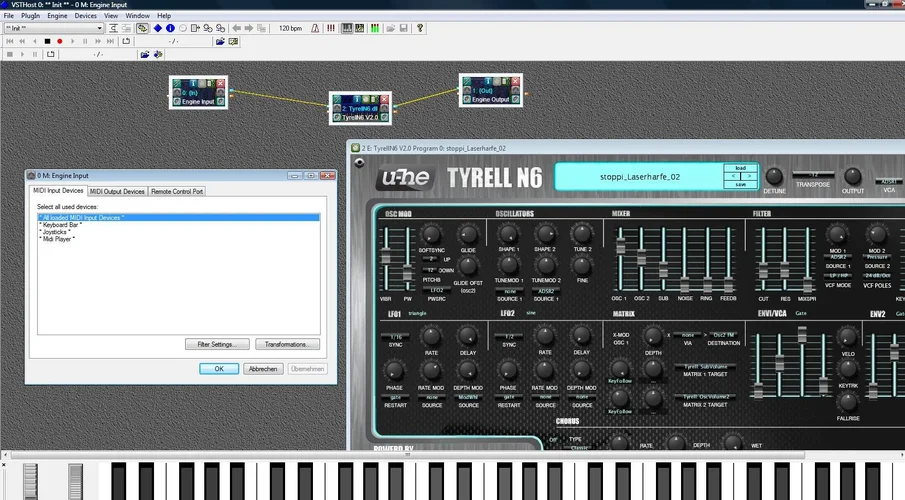Viewport: 905px width, 500px height.
Task: Toggle the keyboard bar icon in toolbar
Action: [x=347, y=28]
